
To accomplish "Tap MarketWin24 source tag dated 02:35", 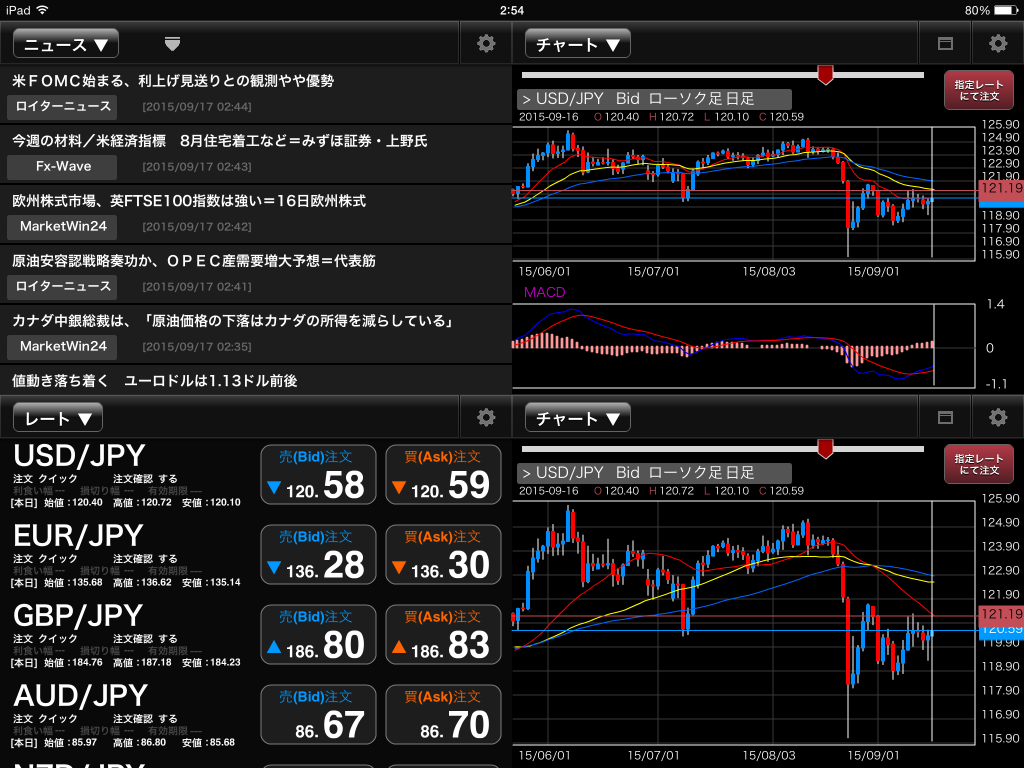I will (x=62, y=347).
